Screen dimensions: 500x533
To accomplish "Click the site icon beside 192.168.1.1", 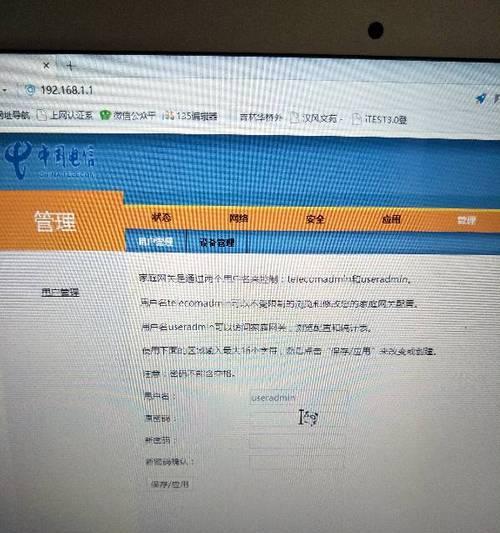I will 30,90.
